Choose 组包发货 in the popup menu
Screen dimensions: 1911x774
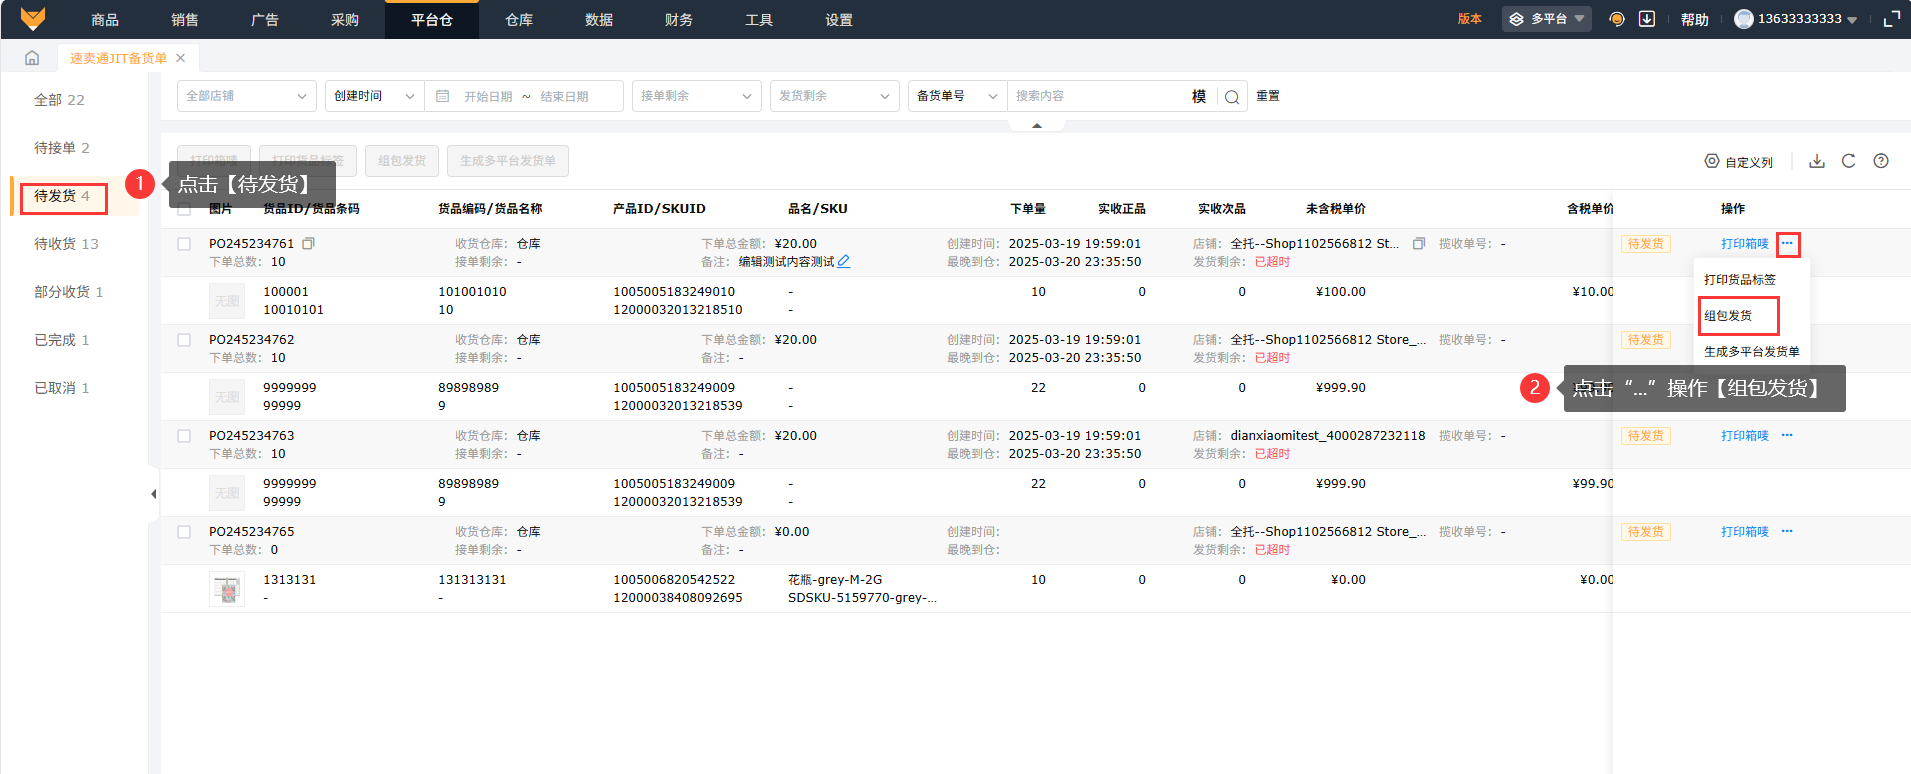pos(1728,316)
